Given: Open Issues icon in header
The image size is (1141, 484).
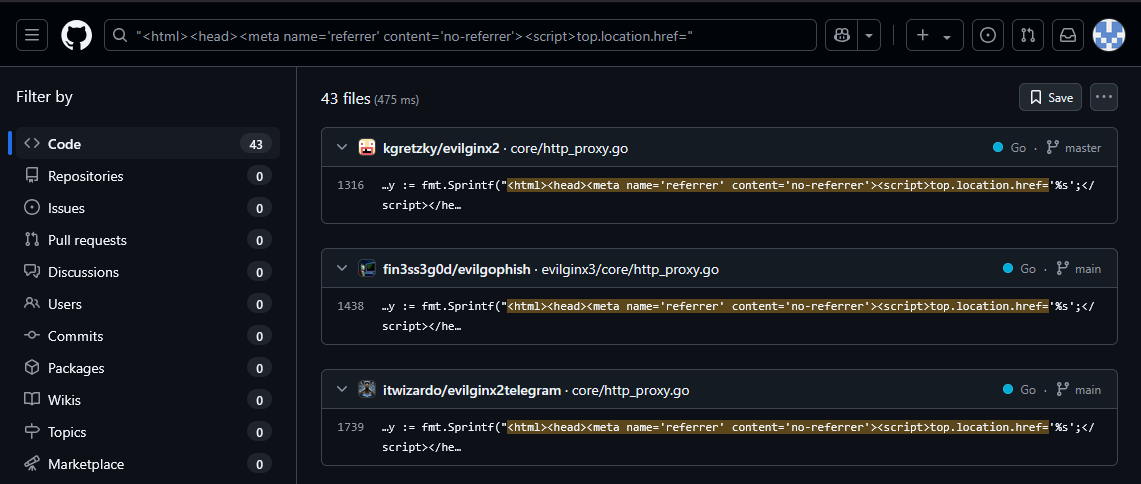Looking at the screenshot, I should click(x=987, y=35).
